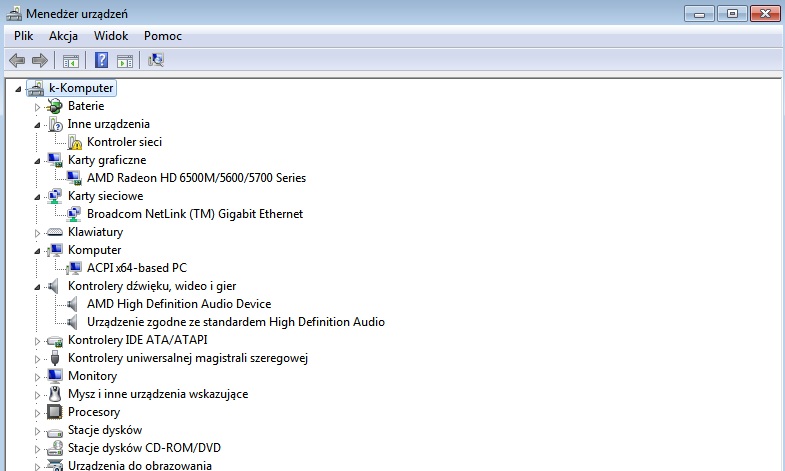The image size is (785, 471).
Task: Select Broadcom NetLink (TM) Gigabit Ethernet
Action: [195, 214]
